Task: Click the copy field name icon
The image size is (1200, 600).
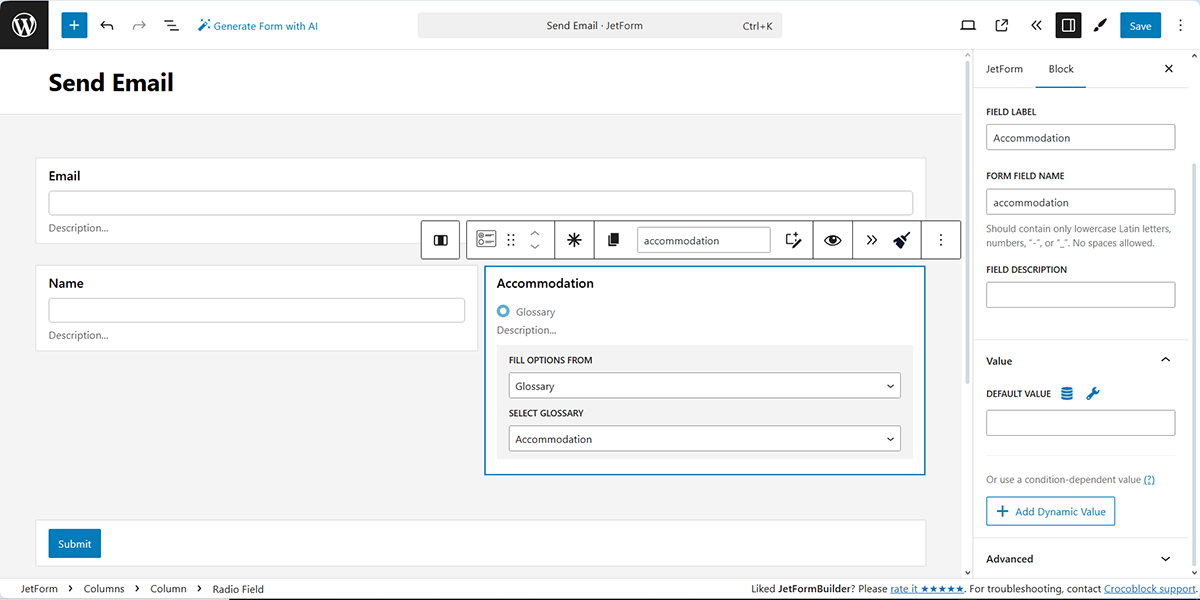Action: coord(614,240)
